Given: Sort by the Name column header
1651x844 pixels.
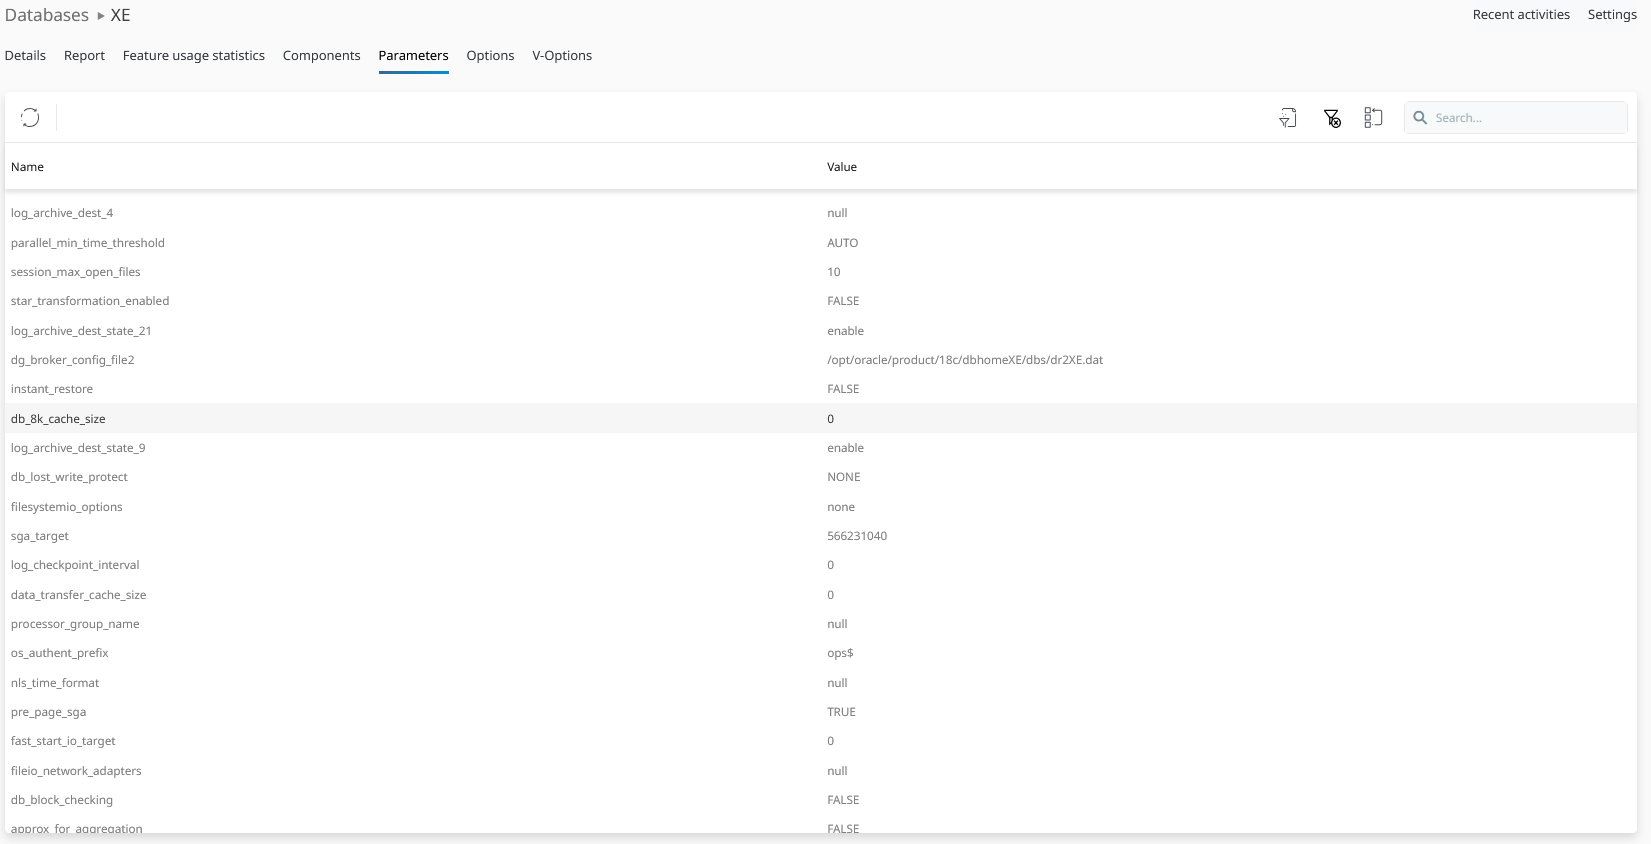Looking at the screenshot, I should click(x=28, y=167).
